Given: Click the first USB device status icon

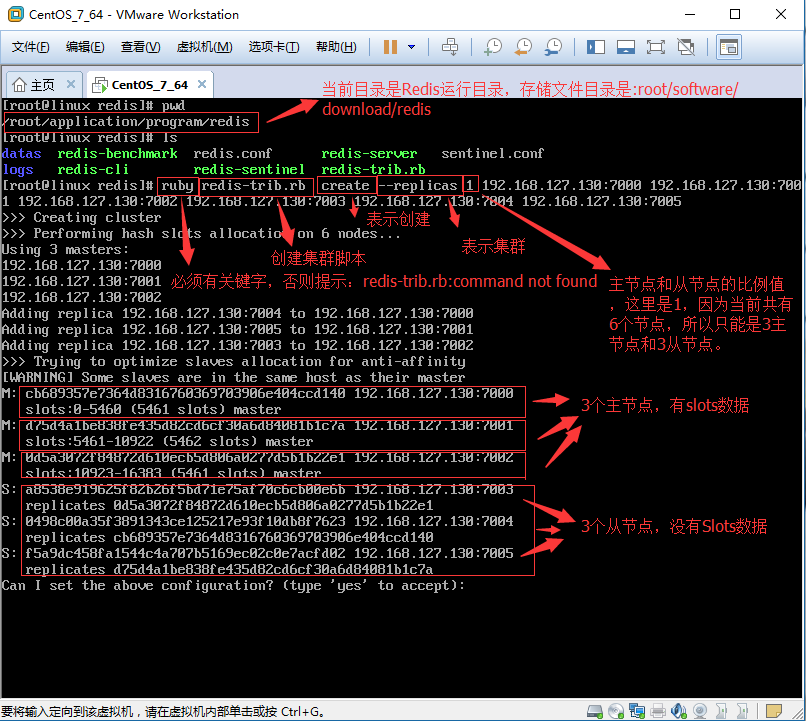Looking at the screenshot, I should tap(721, 711).
